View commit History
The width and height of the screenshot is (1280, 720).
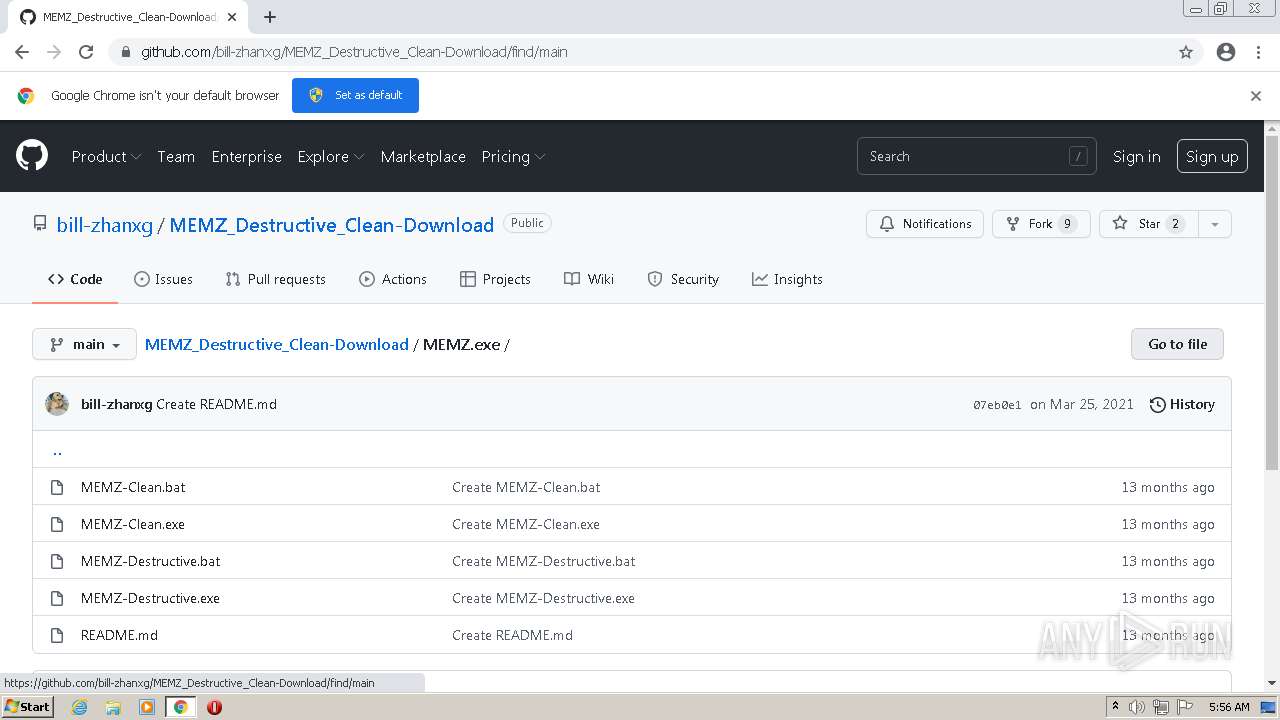click(x=1182, y=404)
